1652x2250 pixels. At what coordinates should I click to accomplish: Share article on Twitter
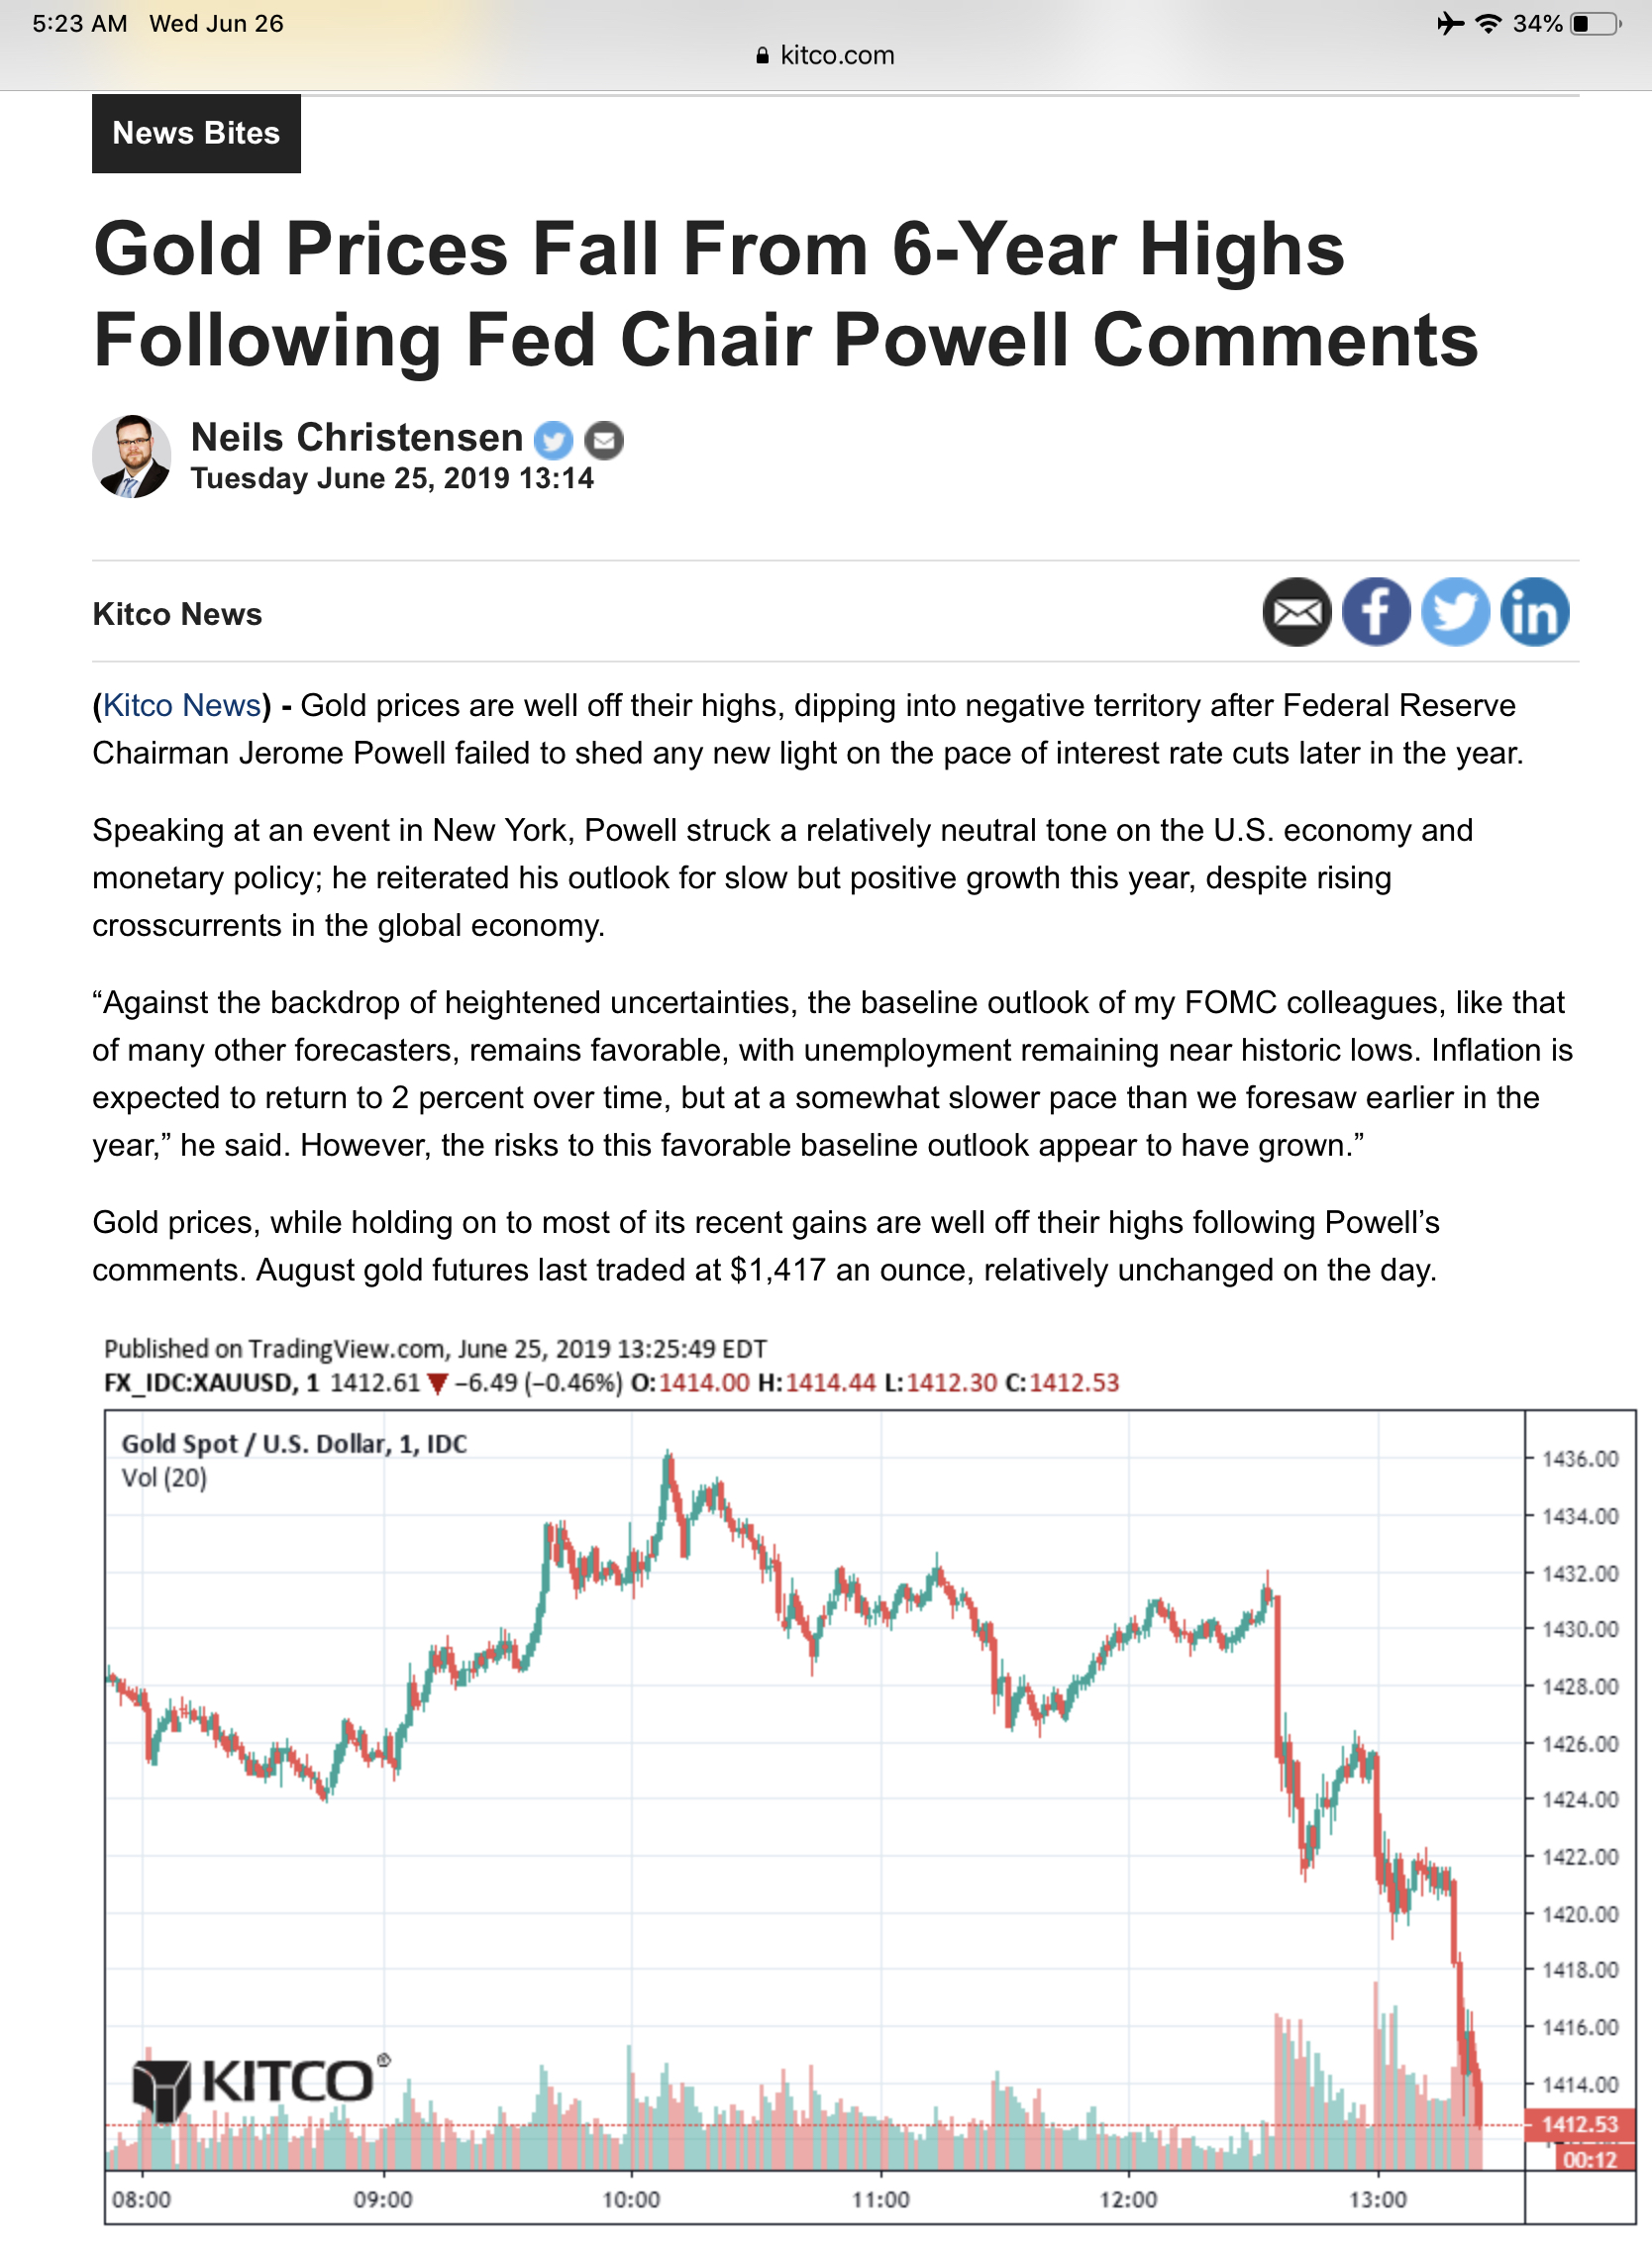click(x=1454, y=612)
